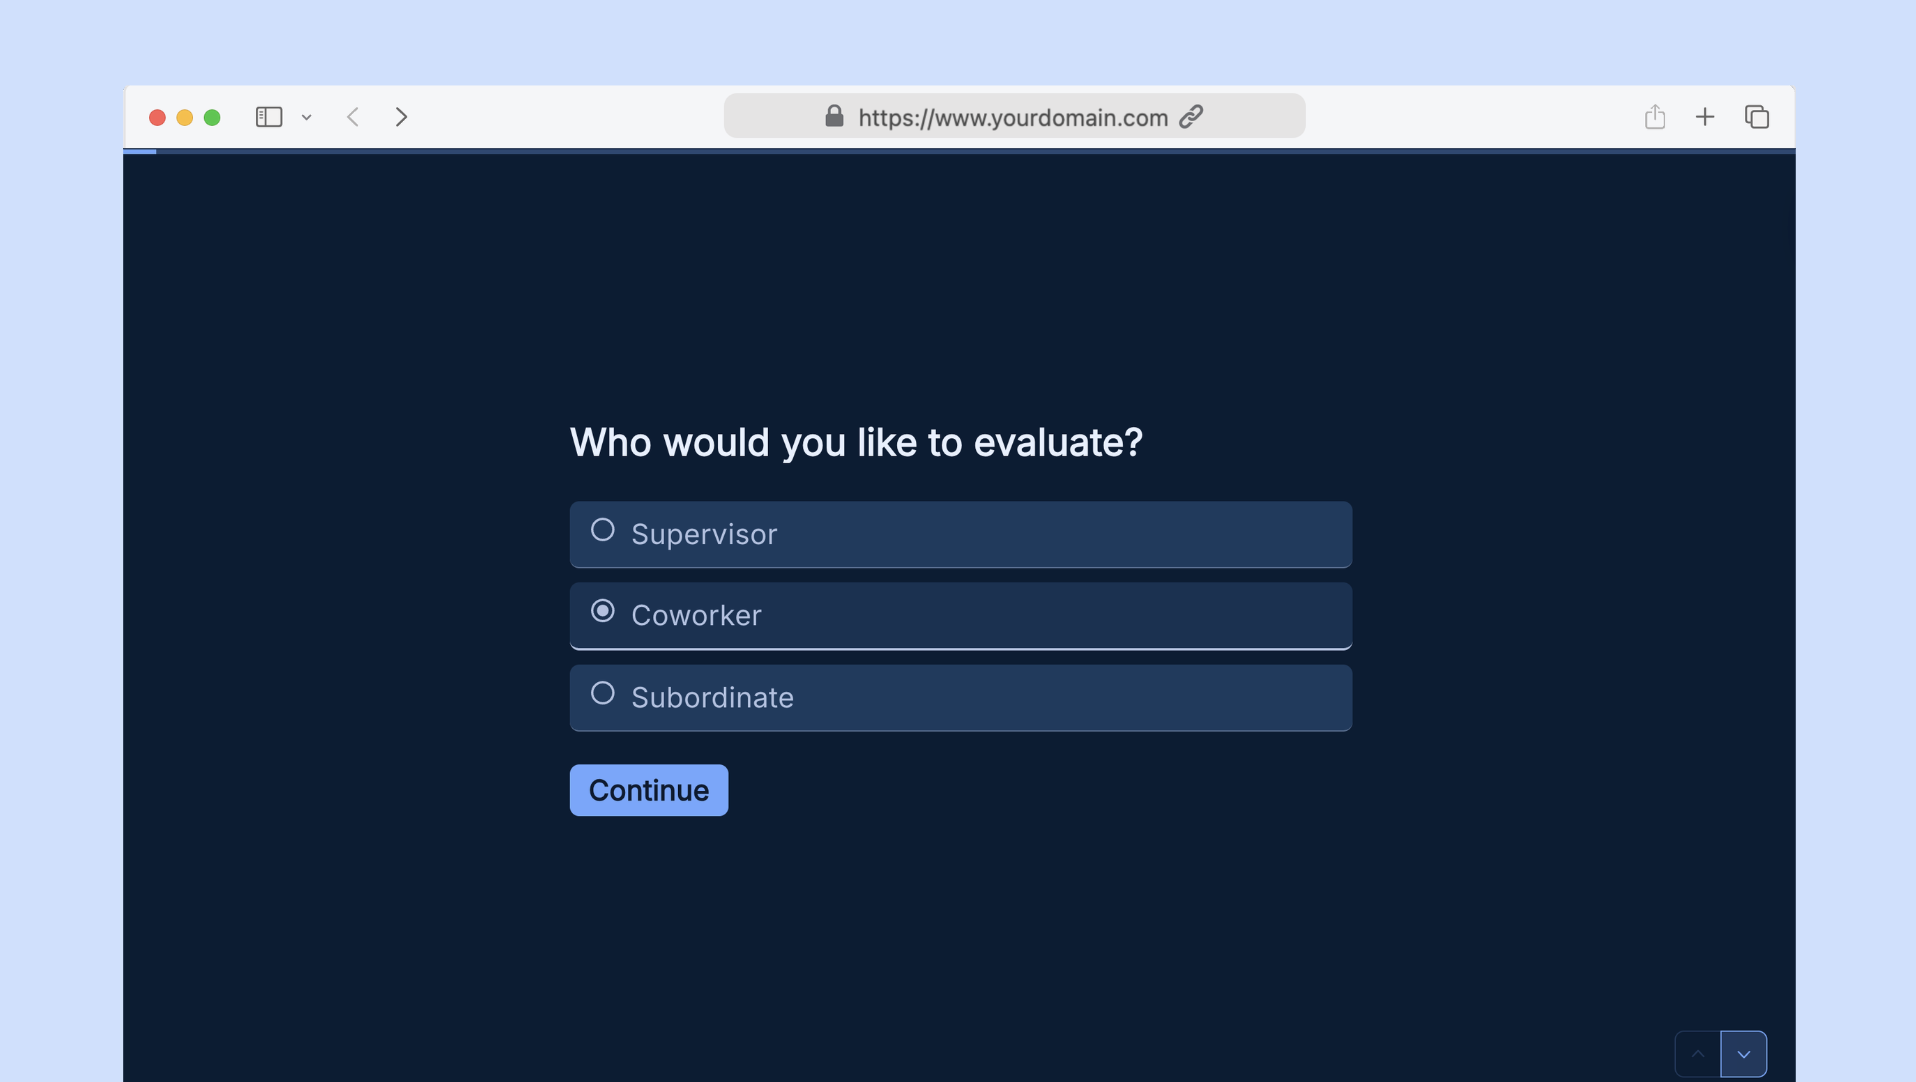Image resolution: width=1916 pixels, height=1082 pixels.
Task: Open the sidebar options chevron
Action: (307, 118)
